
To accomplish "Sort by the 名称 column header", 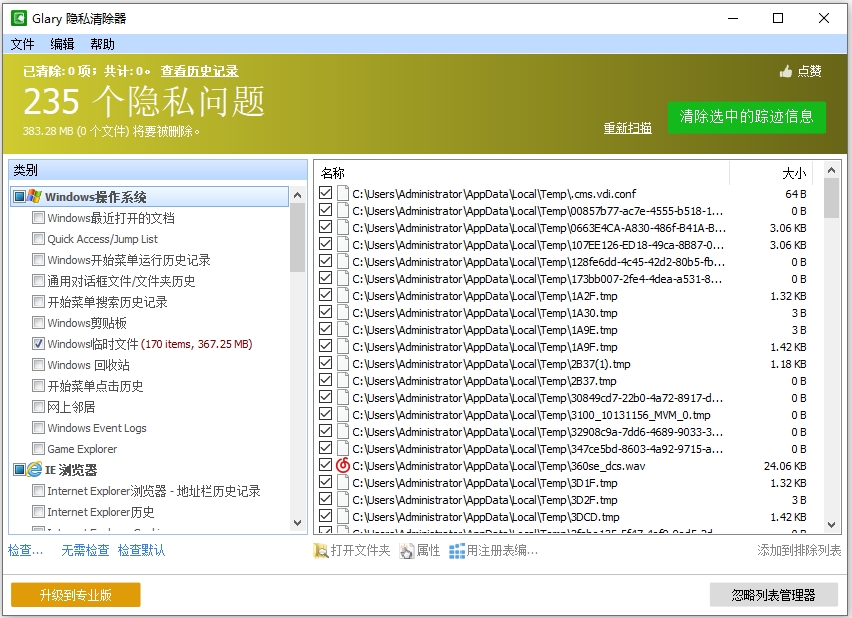I will tap(522, 173).
